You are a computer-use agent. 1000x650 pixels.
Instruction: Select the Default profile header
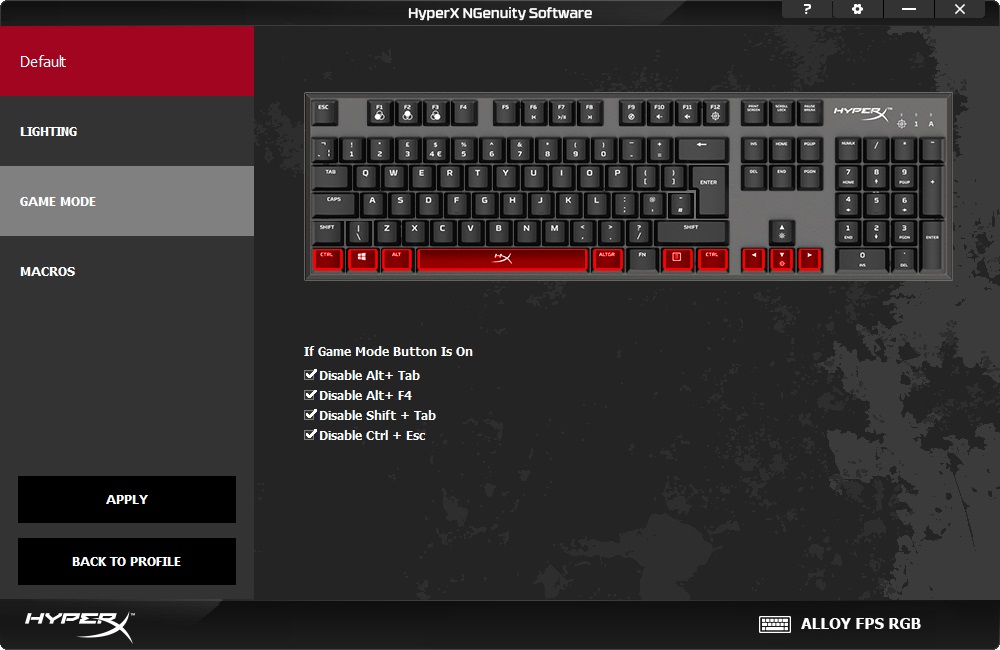127,61
